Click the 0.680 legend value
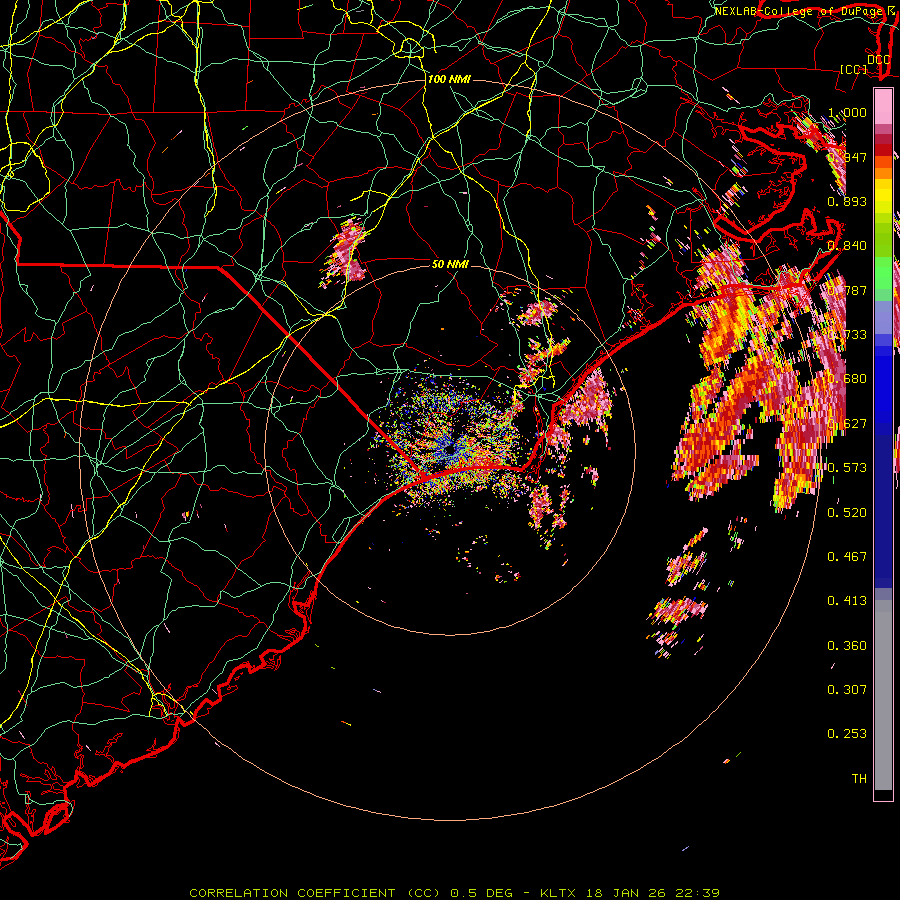This screenshot has width=900, height=900. click(847, 379)
